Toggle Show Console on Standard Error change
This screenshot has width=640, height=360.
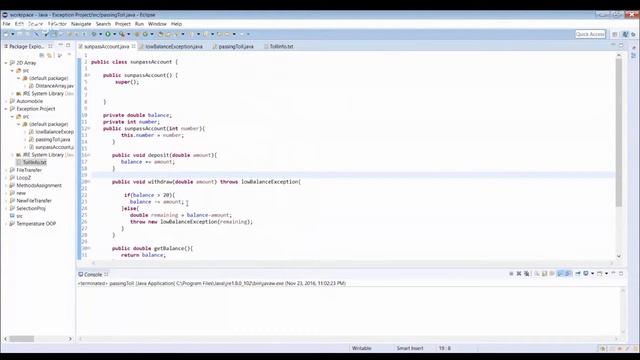568,273
